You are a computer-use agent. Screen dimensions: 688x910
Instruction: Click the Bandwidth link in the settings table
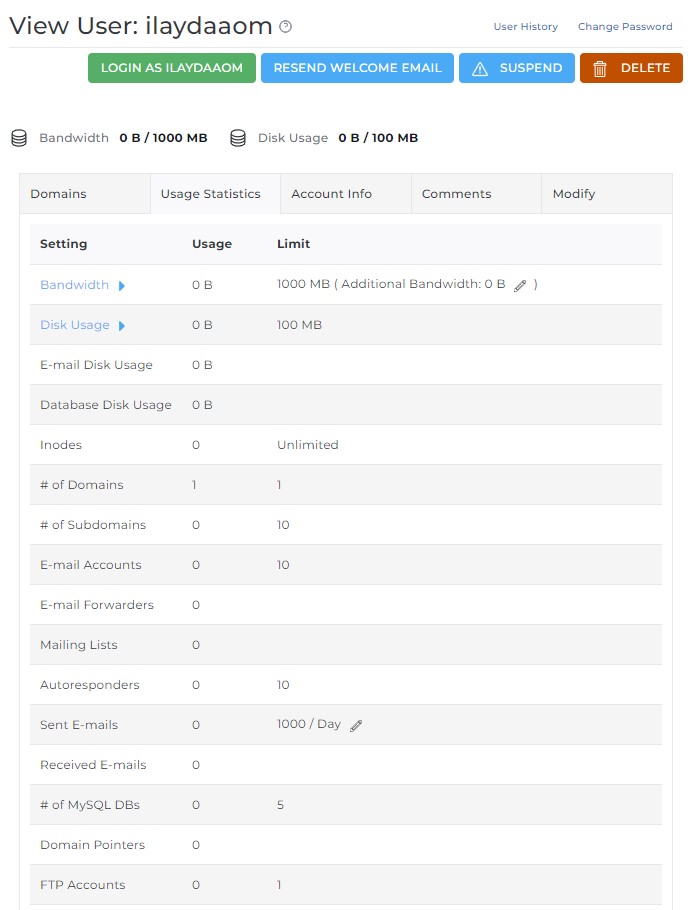(x=74, y=285)
